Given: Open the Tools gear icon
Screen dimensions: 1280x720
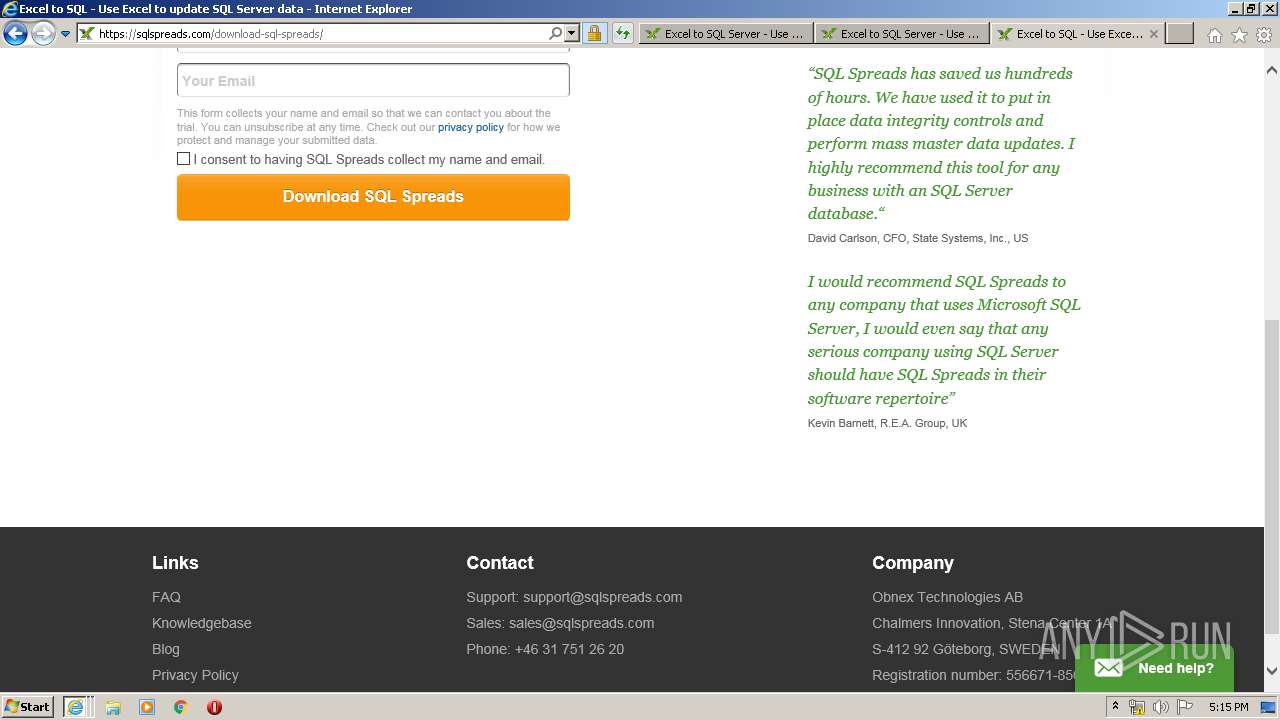Looking at the screenshot, I should (x=1264, y=35).
